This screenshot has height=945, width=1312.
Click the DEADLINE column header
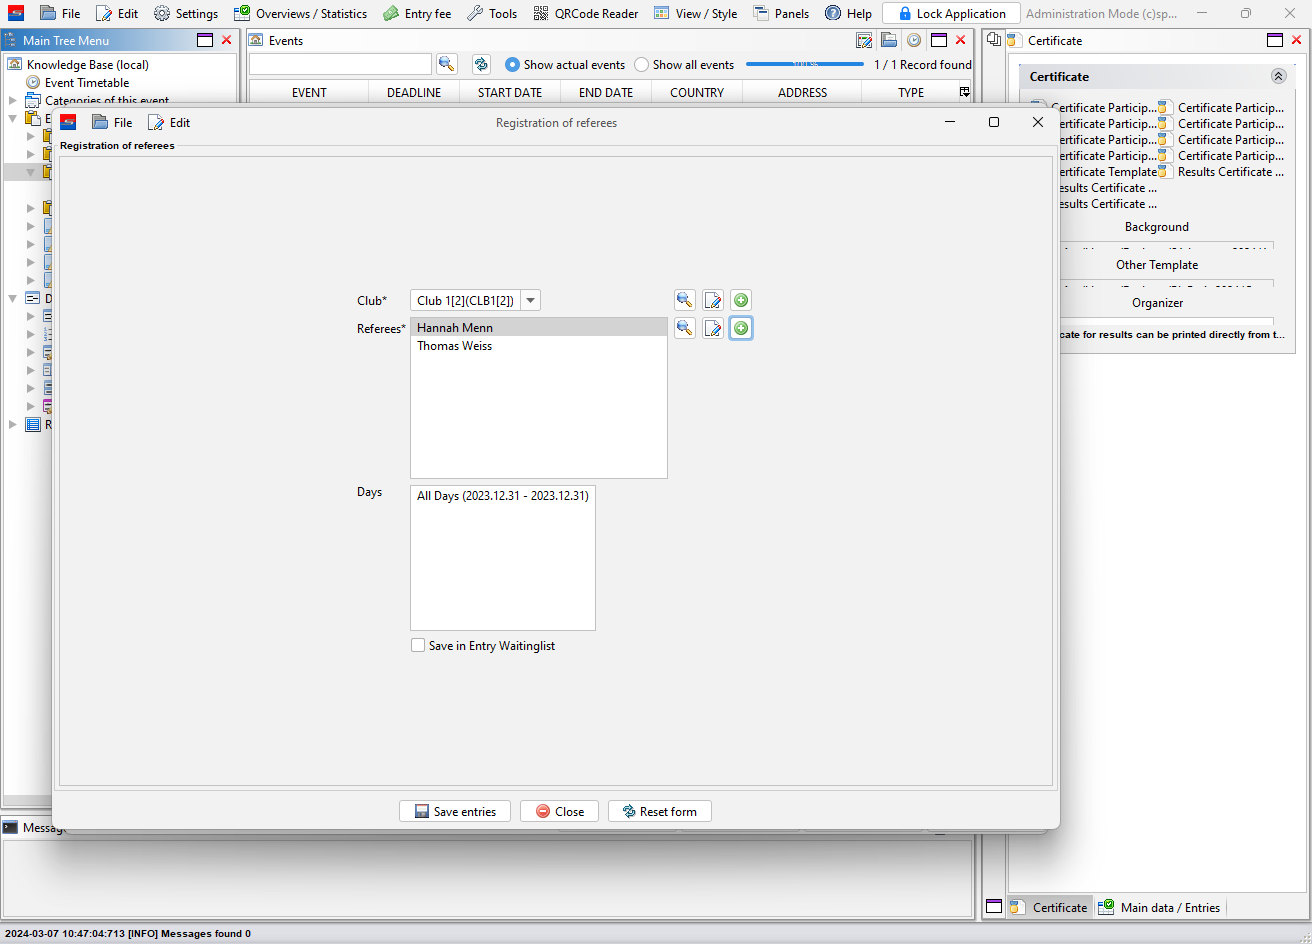414,92
